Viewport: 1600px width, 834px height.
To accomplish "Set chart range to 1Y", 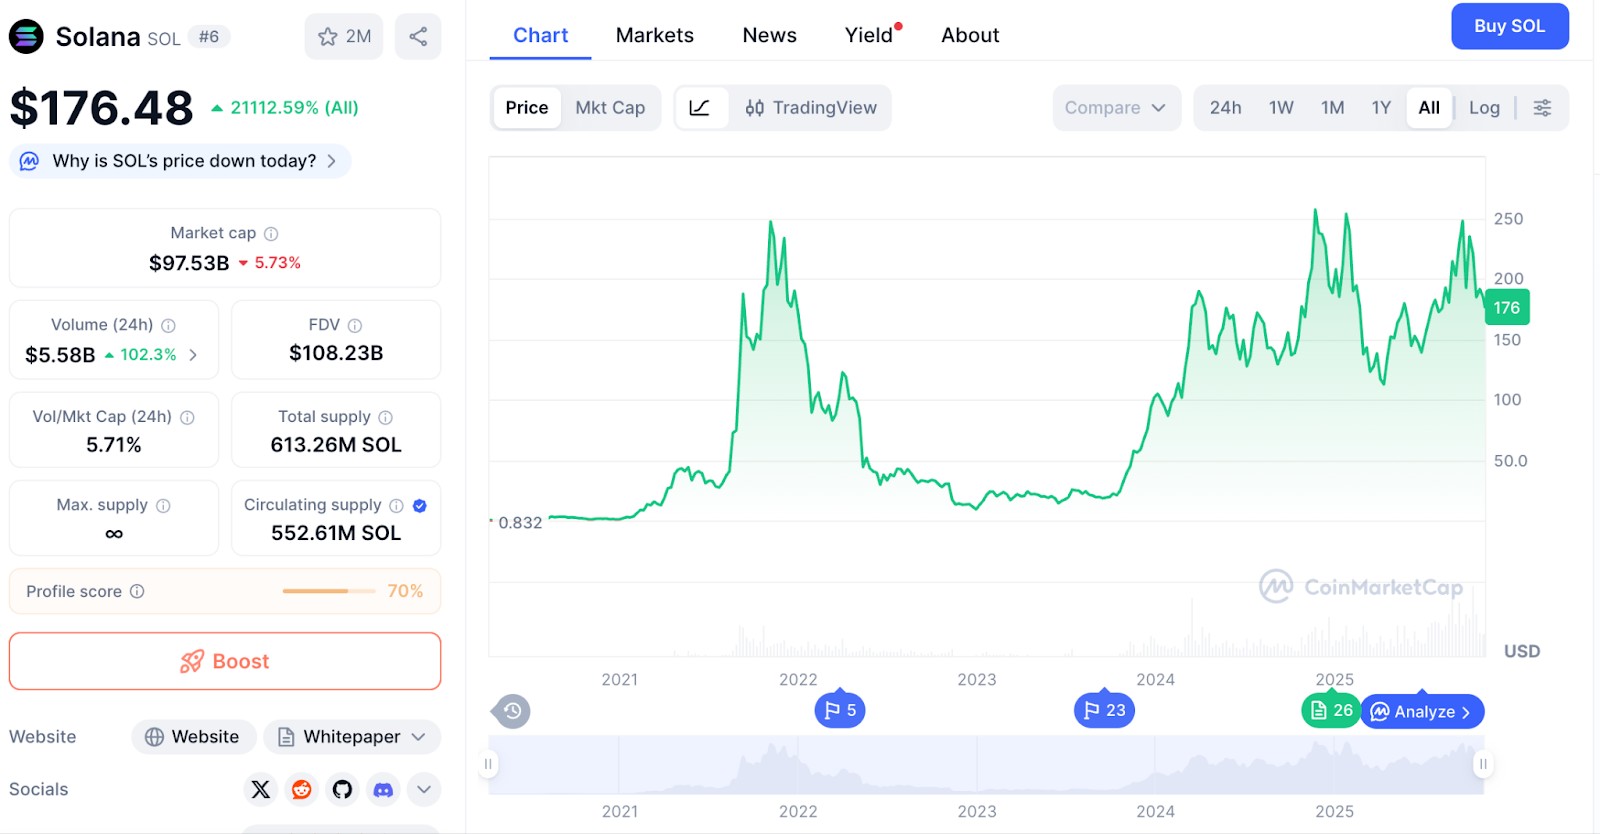I will (1381, 108).
